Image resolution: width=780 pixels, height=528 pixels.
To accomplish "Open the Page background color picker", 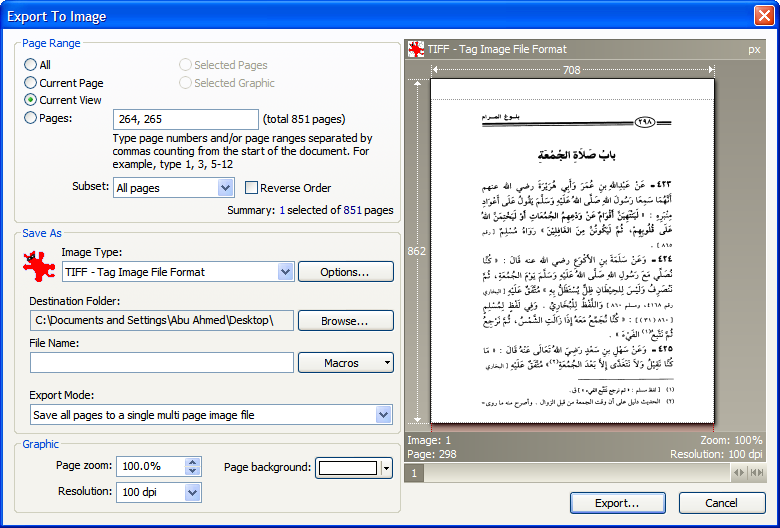I will click(x=386, y=468).
